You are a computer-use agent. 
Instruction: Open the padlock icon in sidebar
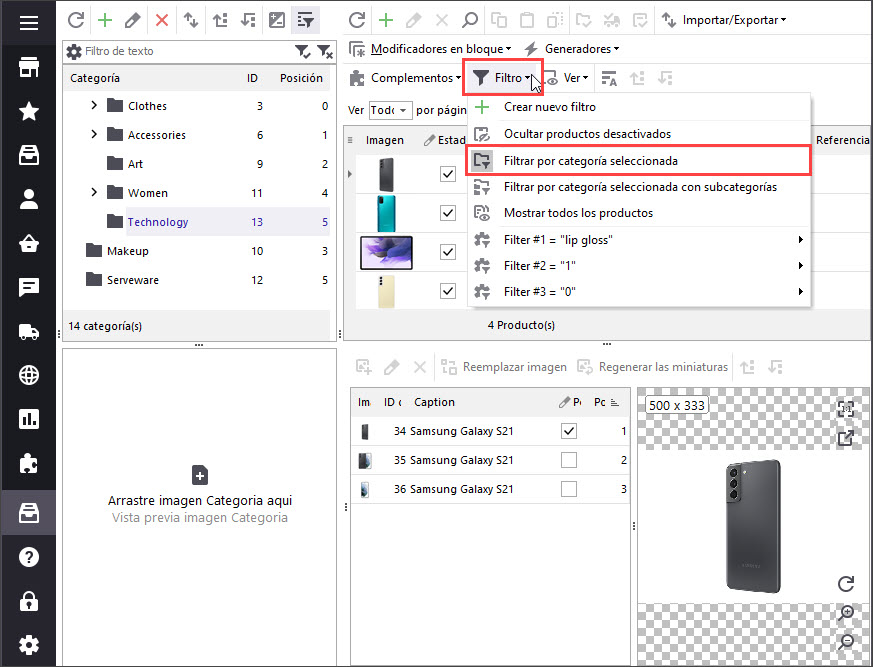28,601
